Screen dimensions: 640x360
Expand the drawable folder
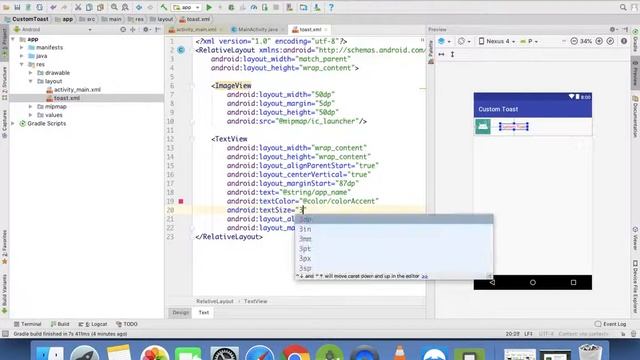pyautogui.click(x=30, y=73)
